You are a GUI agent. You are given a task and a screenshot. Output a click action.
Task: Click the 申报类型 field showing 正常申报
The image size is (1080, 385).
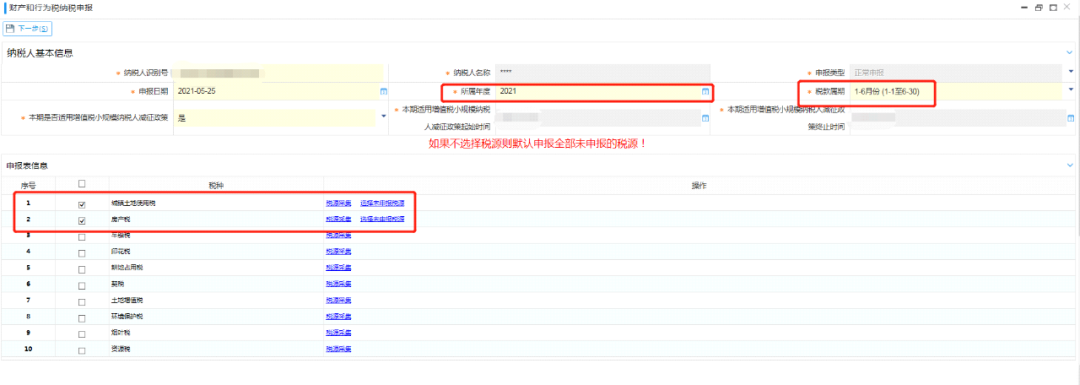(956, 72)
